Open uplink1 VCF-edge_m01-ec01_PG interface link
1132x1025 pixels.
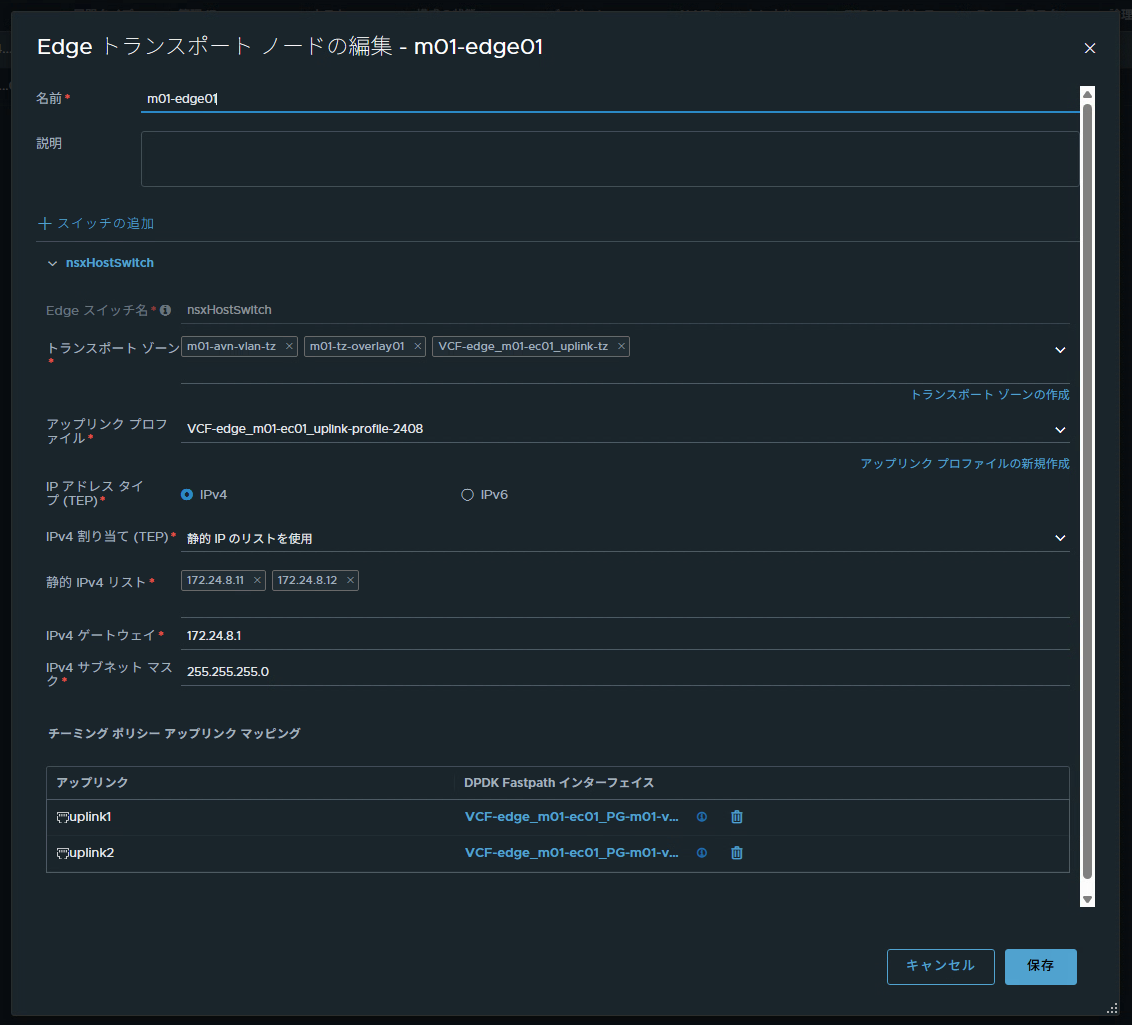(x=572, y=817)
